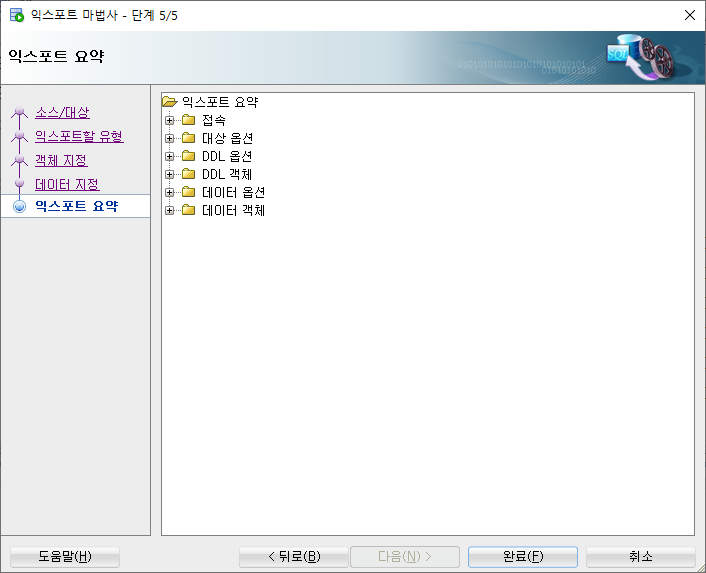Expand the 접속 tree node
706x573 pixels.
click(x=169, y=120)
